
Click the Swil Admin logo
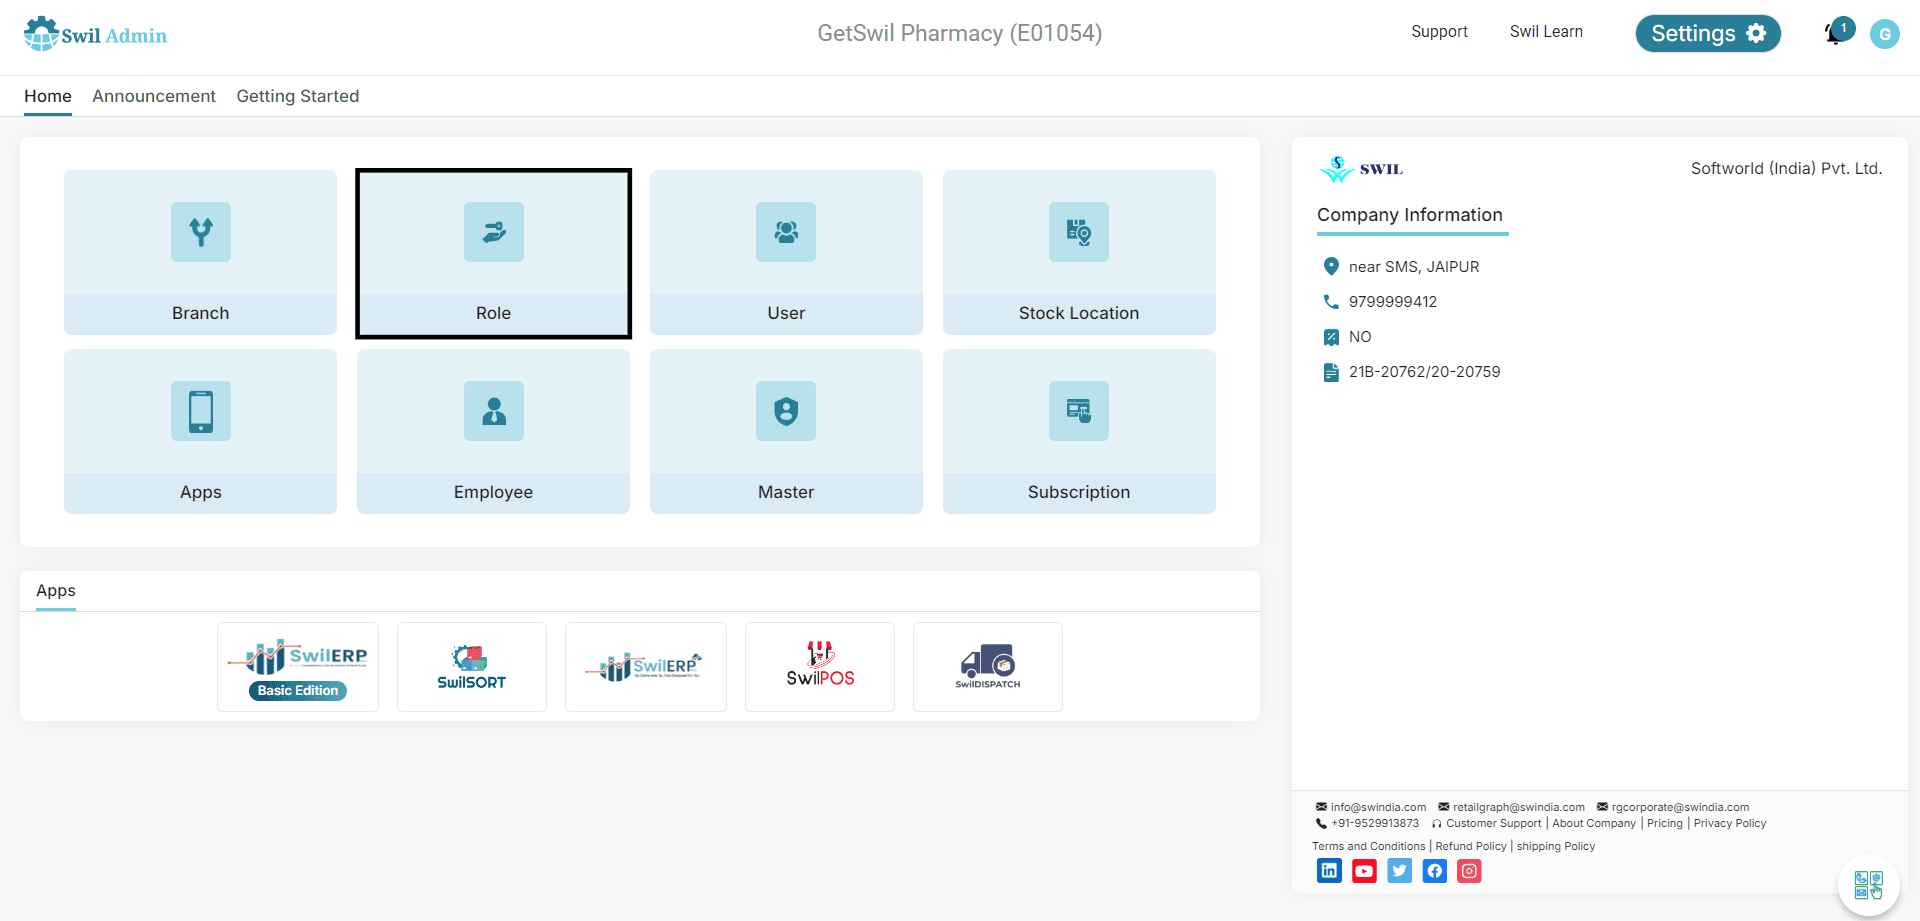pyautogui.click(x=95, y=34)
